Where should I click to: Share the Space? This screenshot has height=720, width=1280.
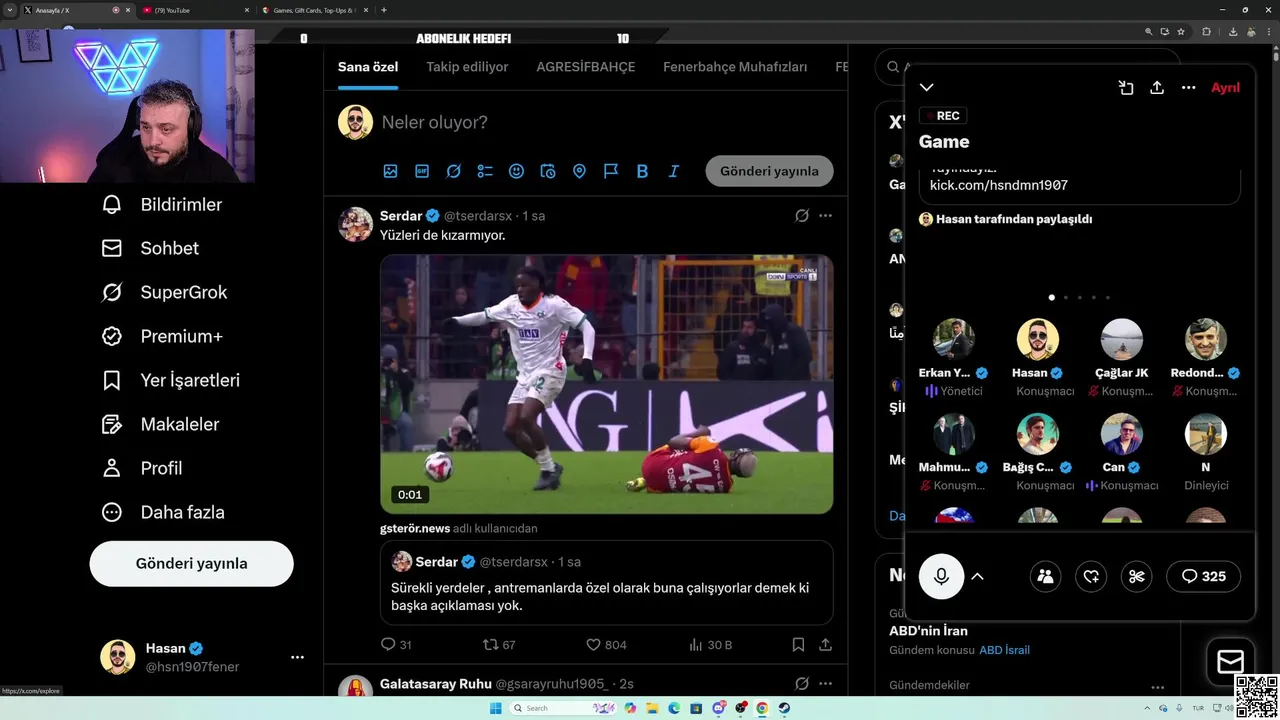pyautogui.click(x=1157, y=88)
